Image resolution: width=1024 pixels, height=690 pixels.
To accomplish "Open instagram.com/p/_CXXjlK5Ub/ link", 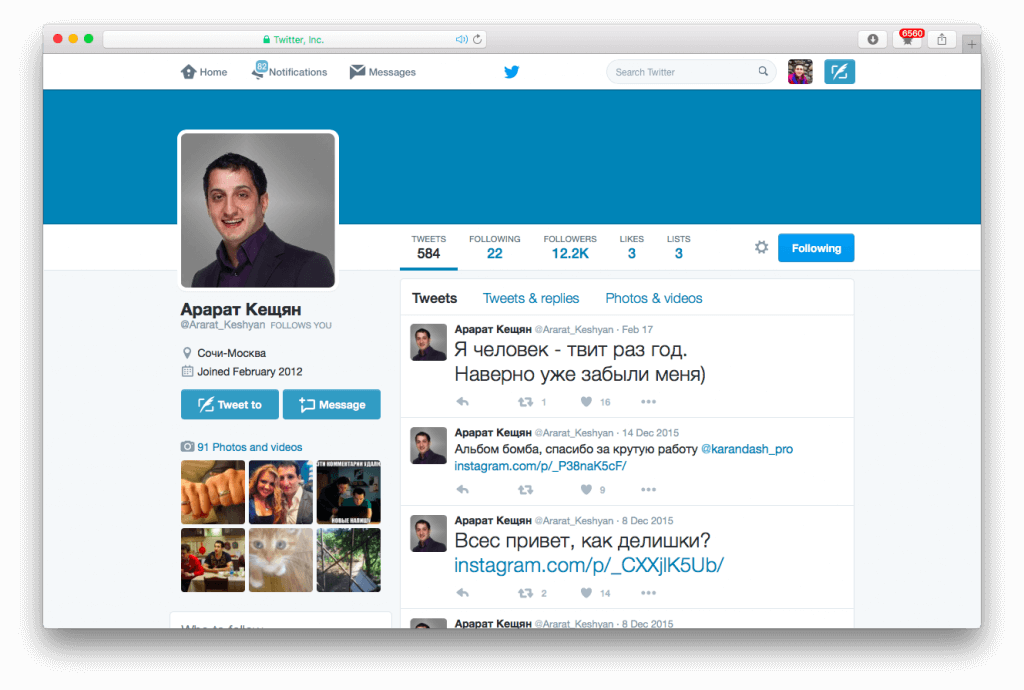I will click(x=589, y=565).
